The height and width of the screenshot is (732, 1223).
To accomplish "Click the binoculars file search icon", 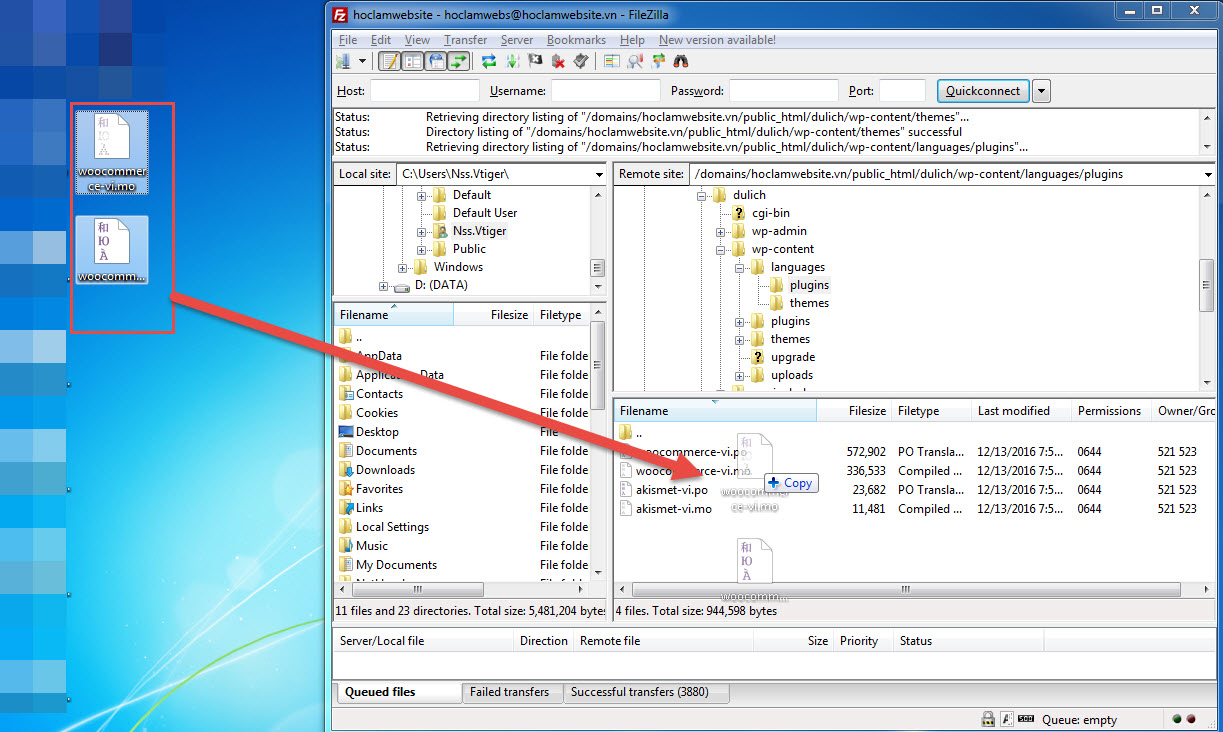I will (682, 62).
